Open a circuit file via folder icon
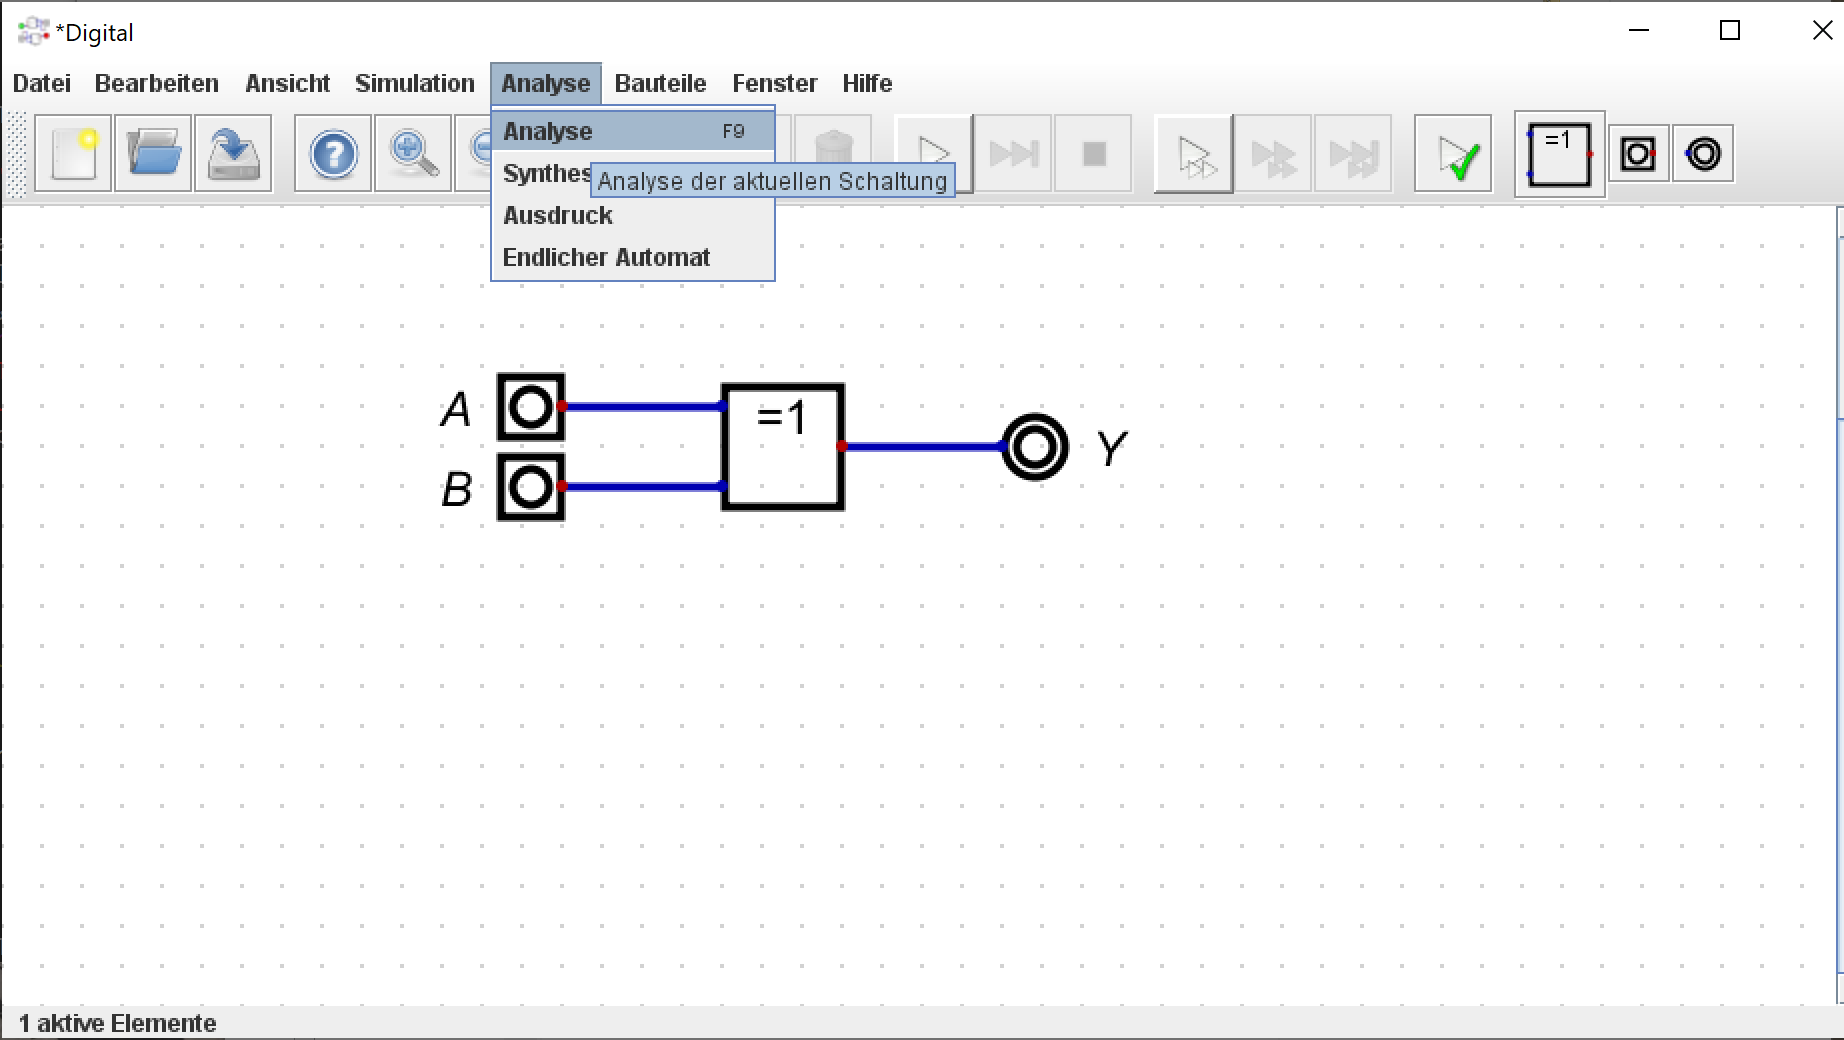This screenshot has height=1040, width=1844. pos(153,154)
